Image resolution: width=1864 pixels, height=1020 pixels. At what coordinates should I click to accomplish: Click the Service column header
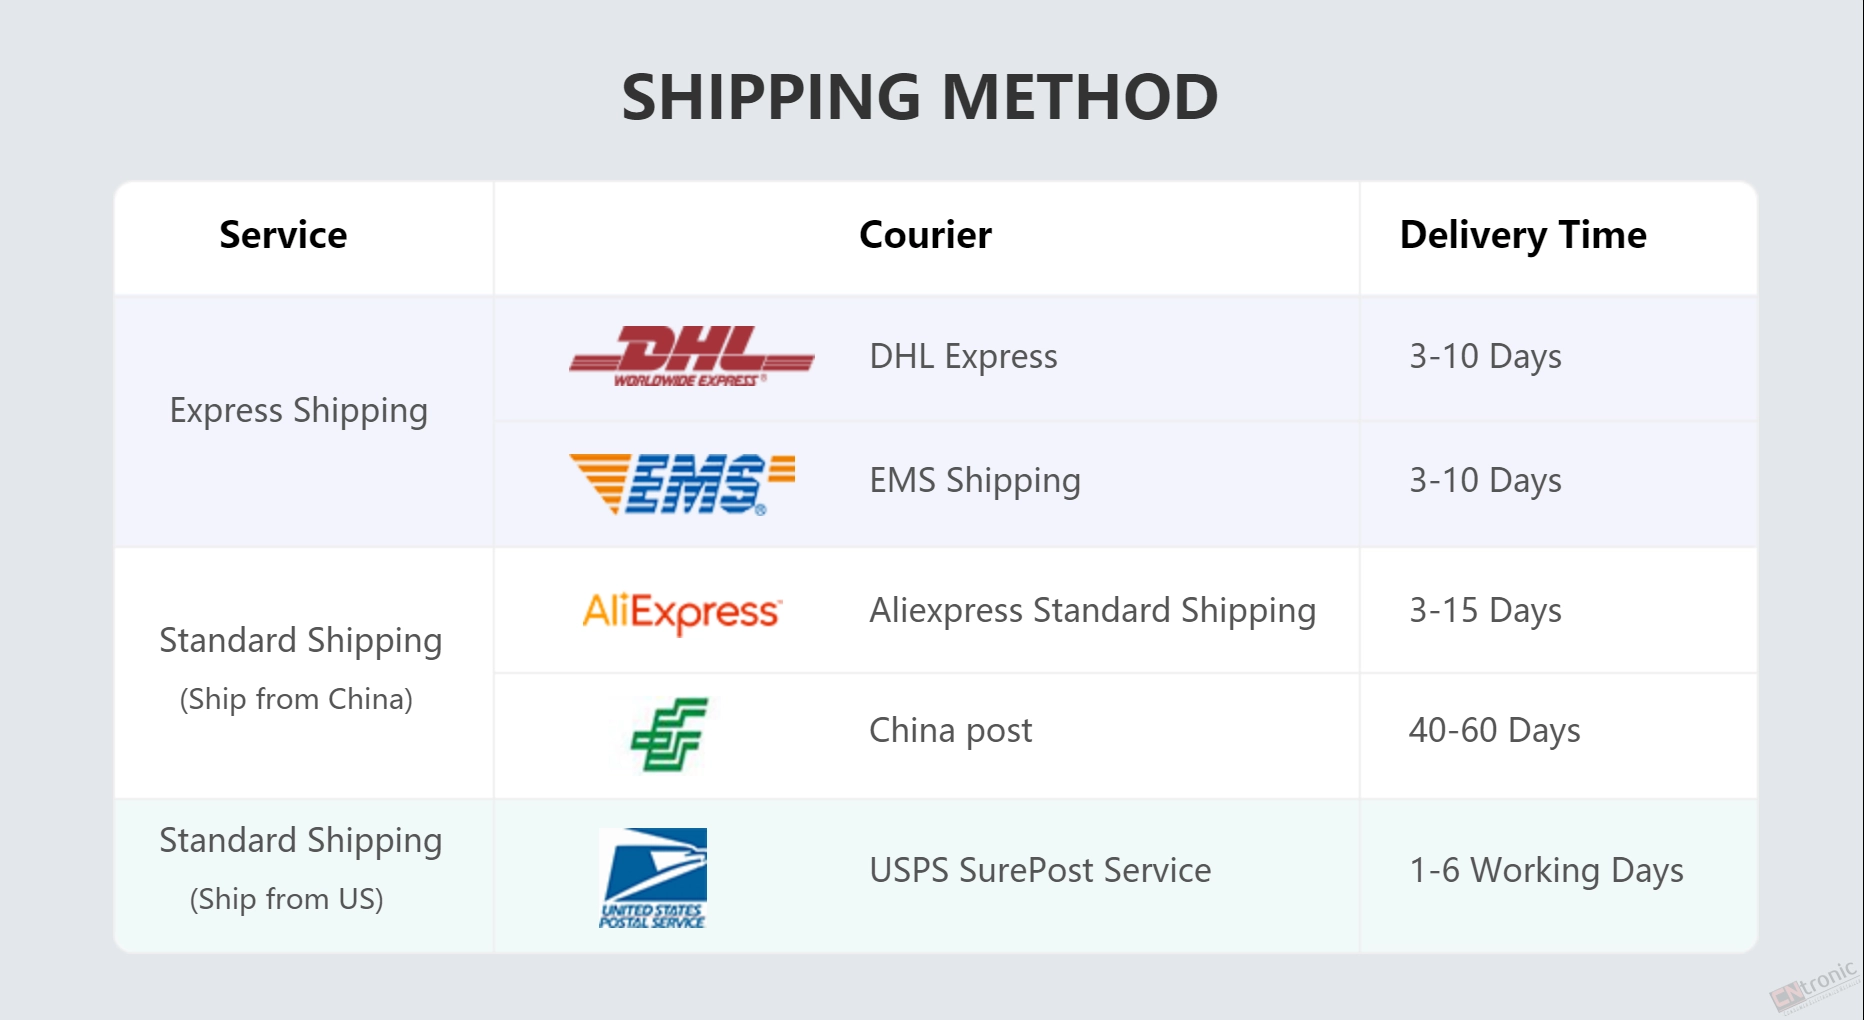click(x=283, y=235)
